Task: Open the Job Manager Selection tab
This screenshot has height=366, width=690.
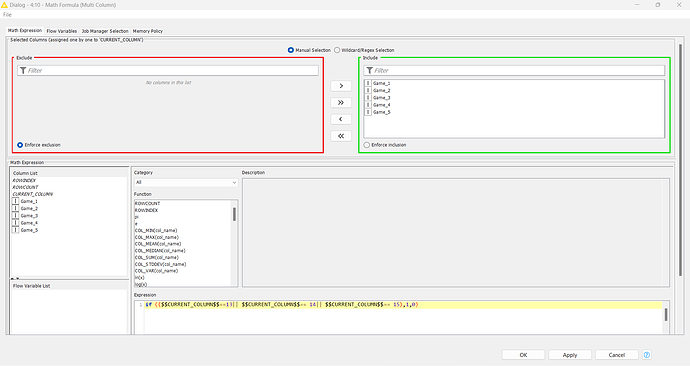Action: (105, 31)
